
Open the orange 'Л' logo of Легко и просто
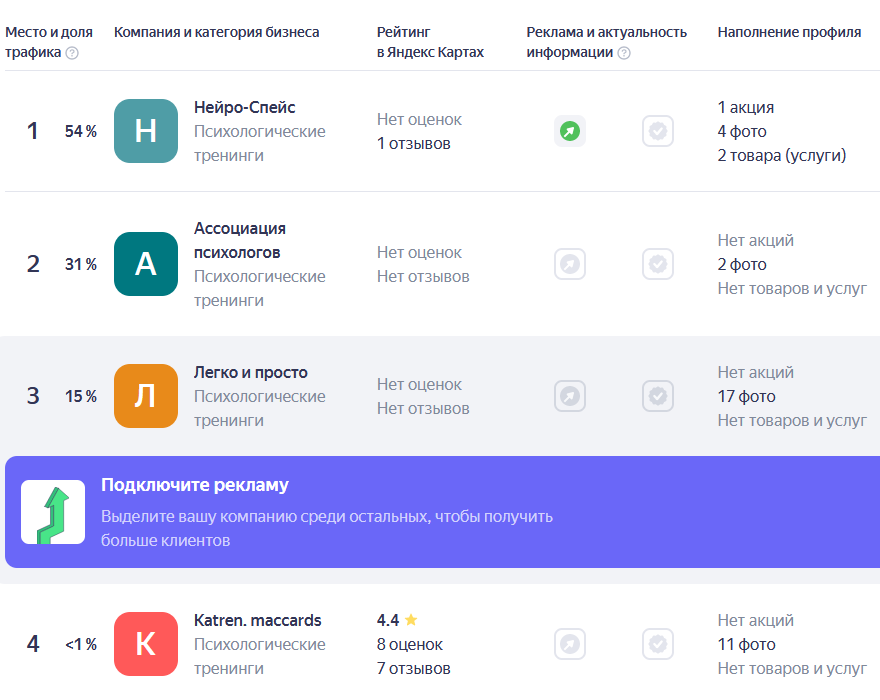pyautogui.click(x=146, y=396)
